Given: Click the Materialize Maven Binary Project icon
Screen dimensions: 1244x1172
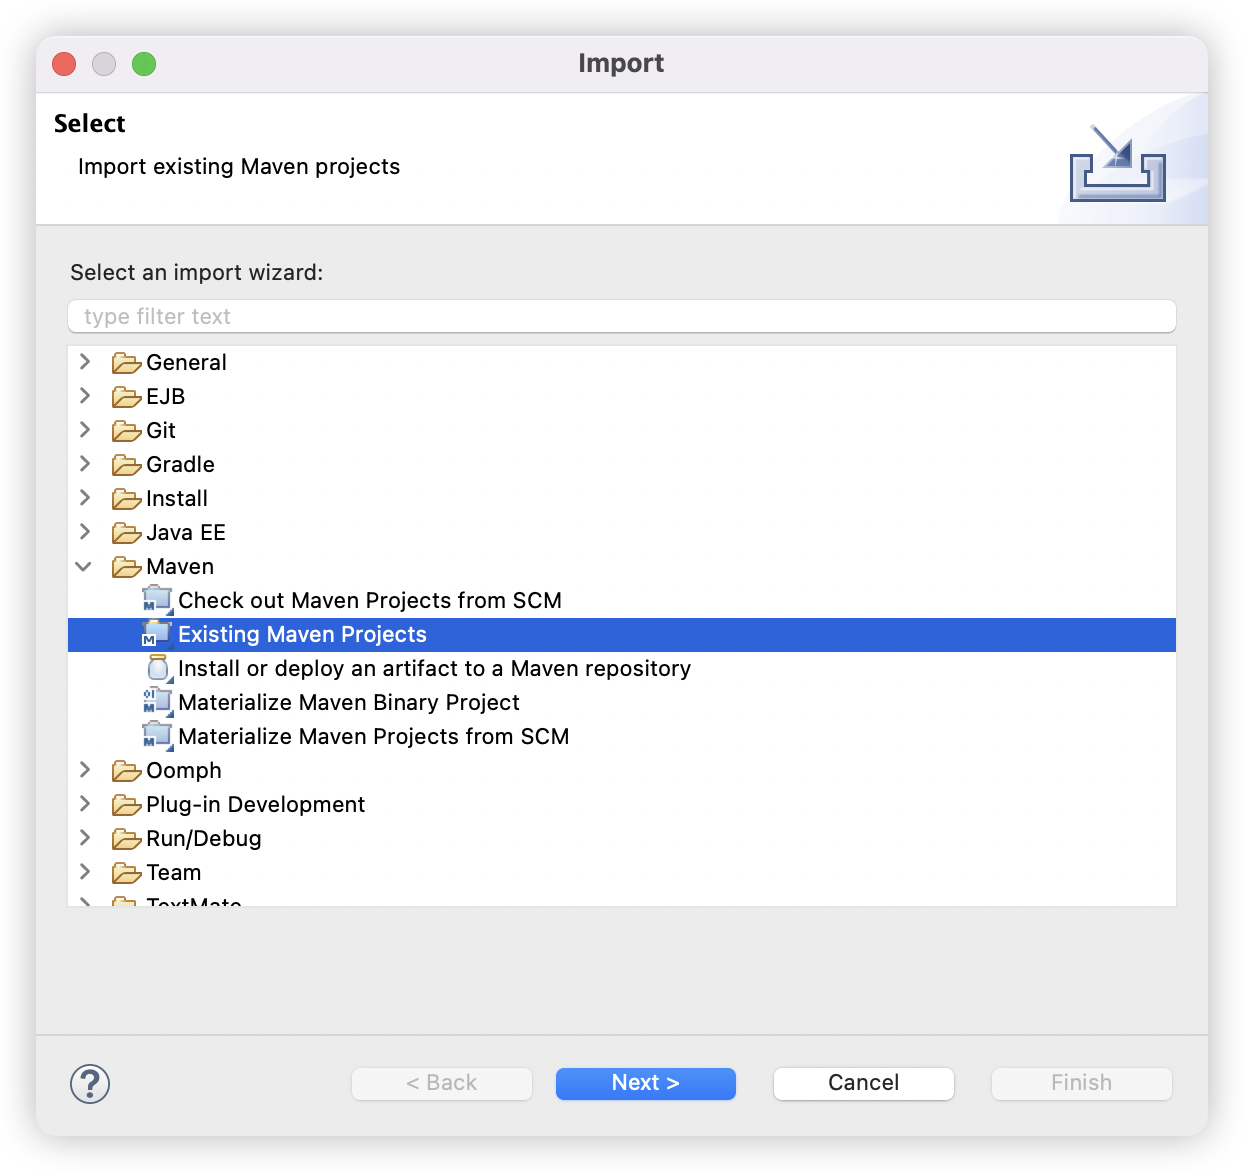Looking at the screenshot, I should (158, 702).
